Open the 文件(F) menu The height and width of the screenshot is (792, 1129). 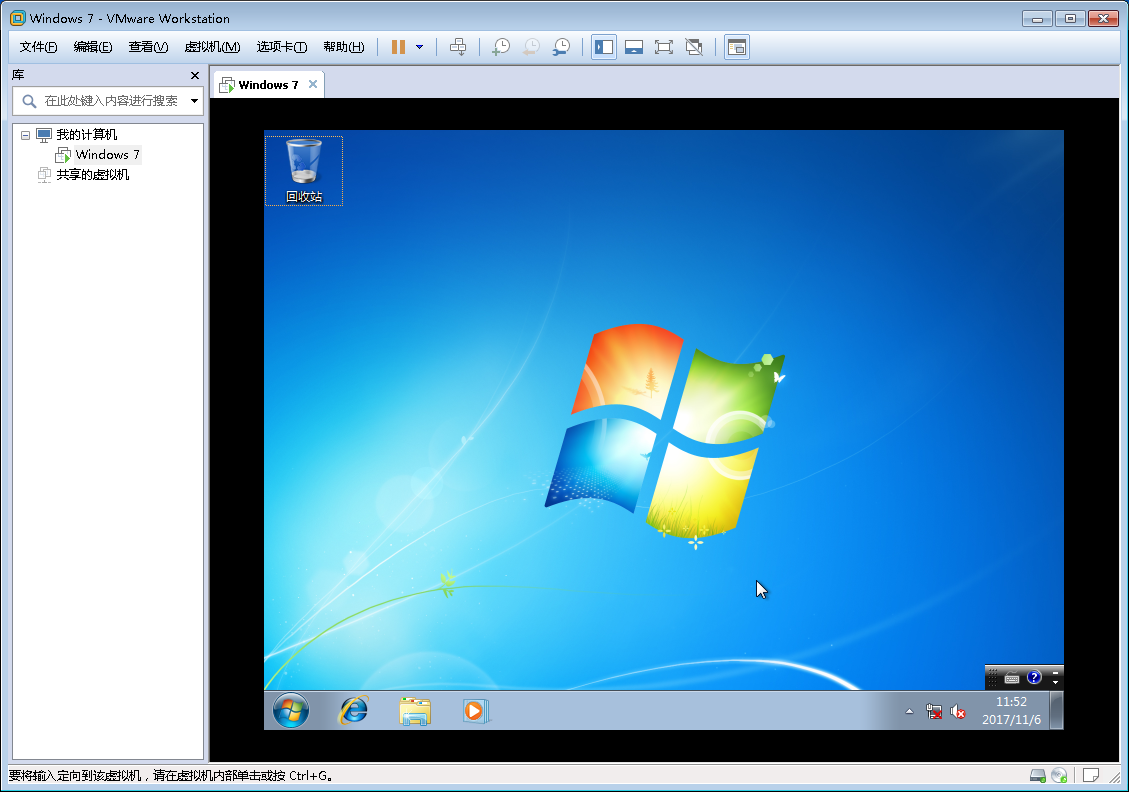click(38, 47)
